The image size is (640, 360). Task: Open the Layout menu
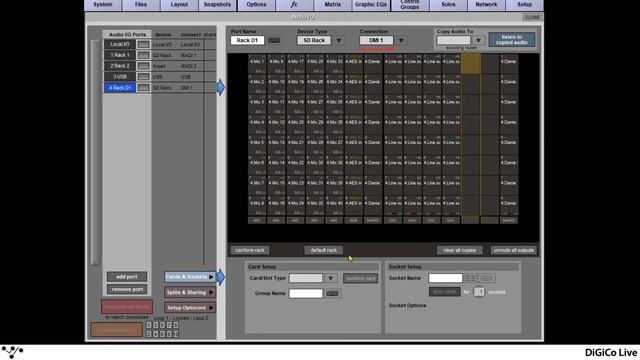point(179,5)
